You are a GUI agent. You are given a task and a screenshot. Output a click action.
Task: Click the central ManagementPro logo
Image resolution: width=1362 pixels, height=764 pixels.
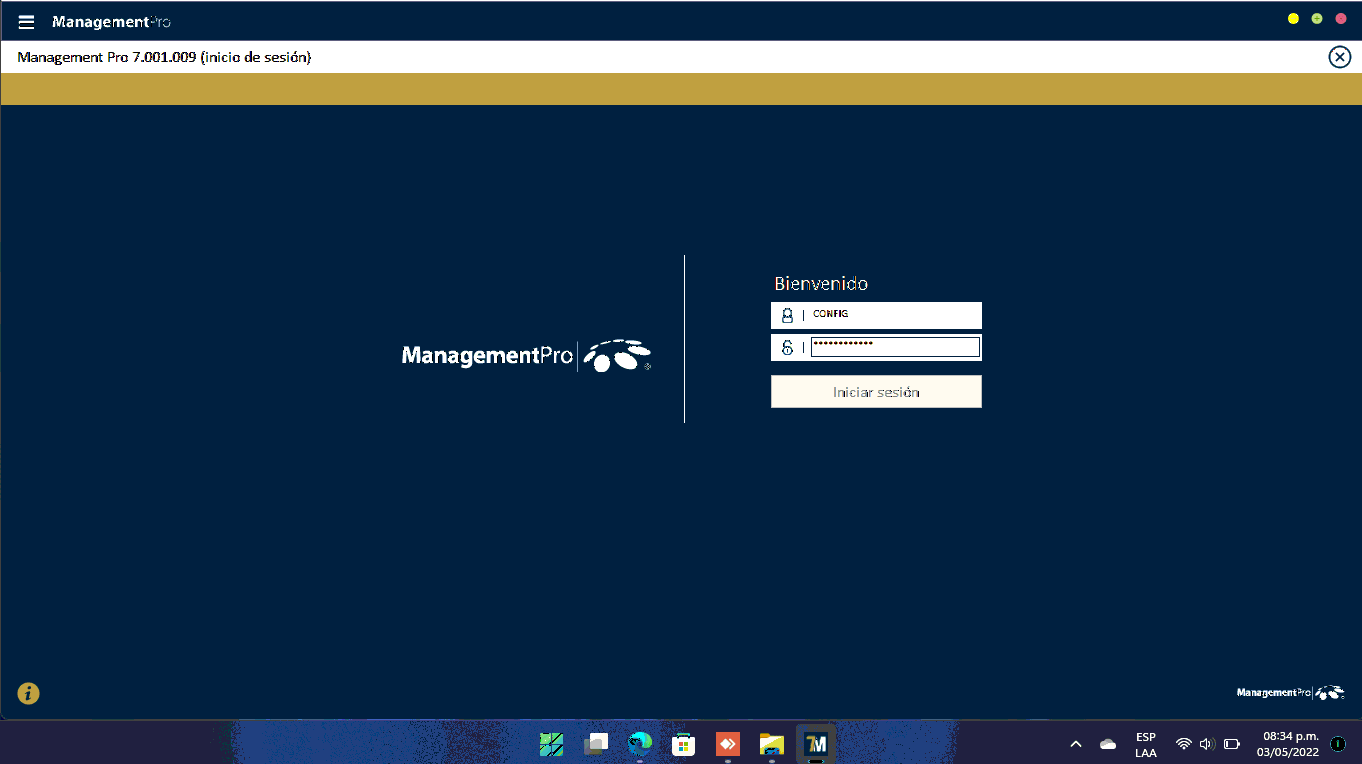(526, 356)
